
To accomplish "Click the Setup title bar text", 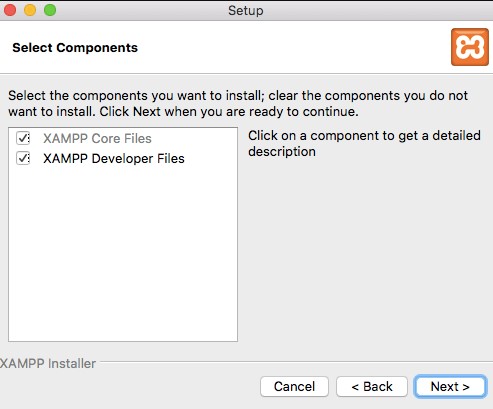I will click(x=246, y=10).
